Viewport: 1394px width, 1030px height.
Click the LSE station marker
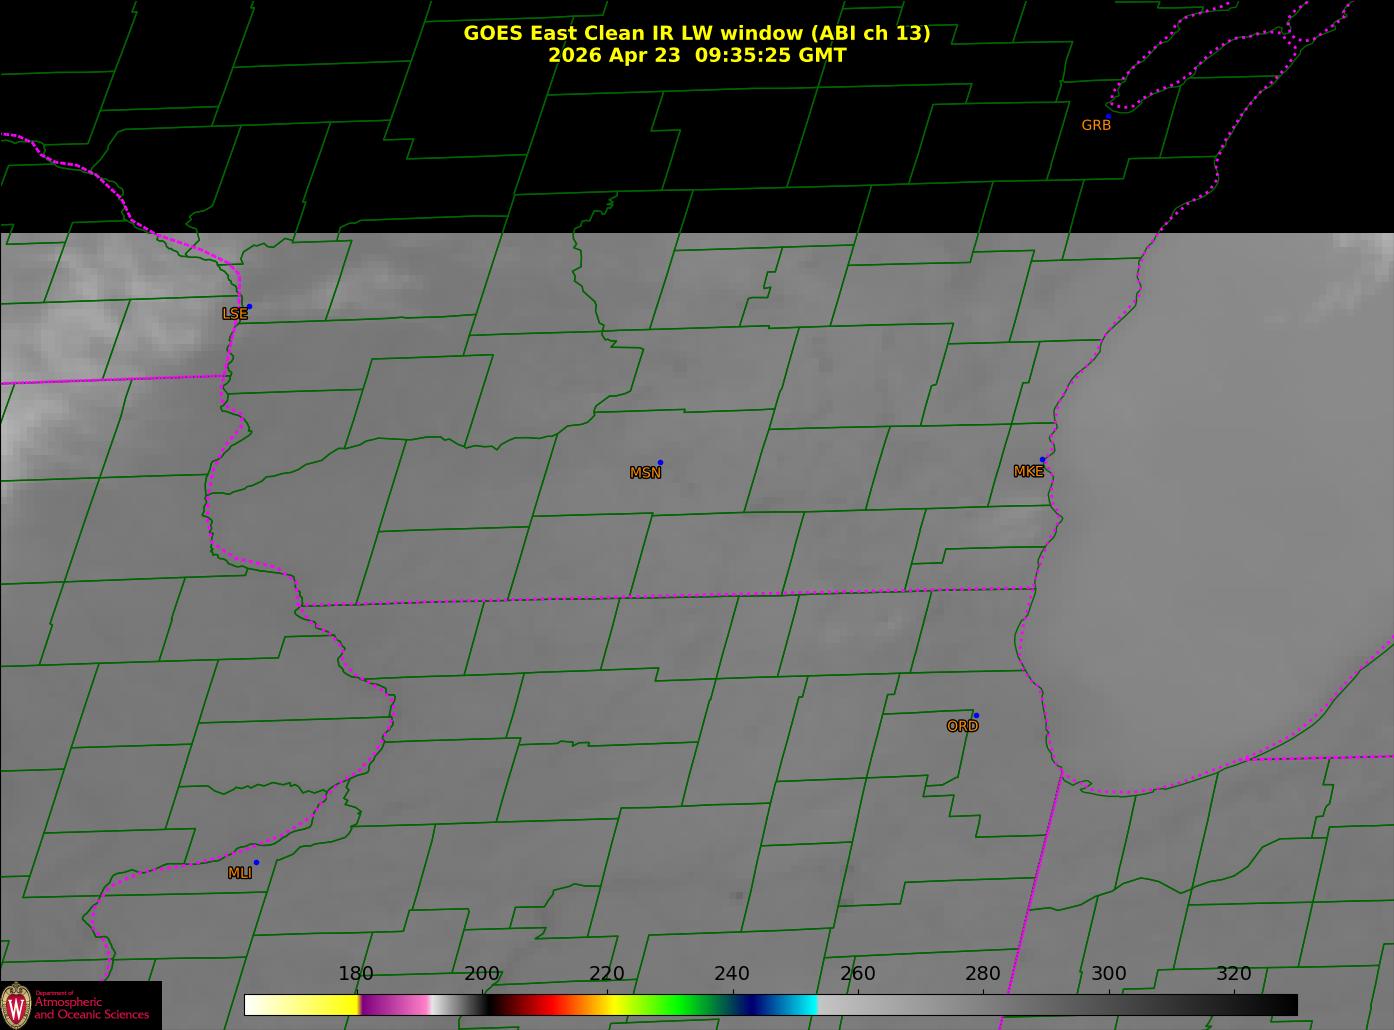click(249, 306)
